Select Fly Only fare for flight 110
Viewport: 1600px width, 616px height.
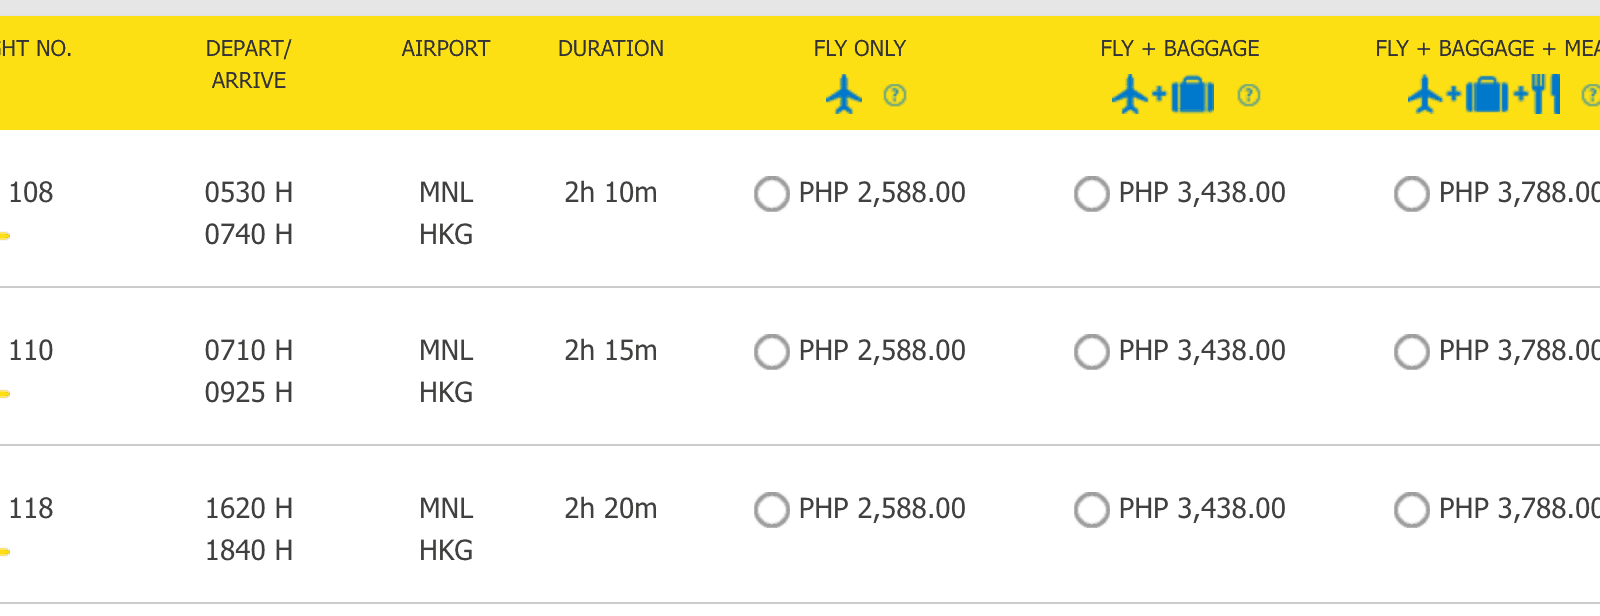(772, 351)
